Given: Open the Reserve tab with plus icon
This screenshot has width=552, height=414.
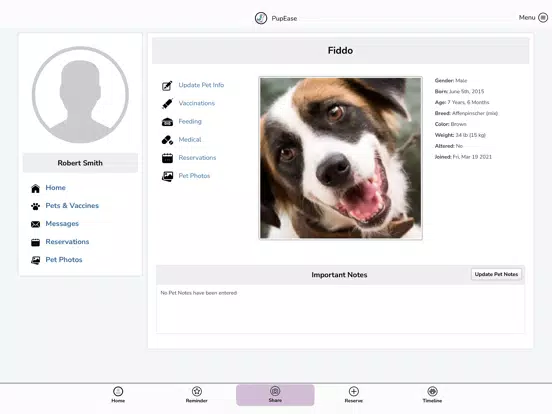Looking at the screenshot, I should (353, 395).
